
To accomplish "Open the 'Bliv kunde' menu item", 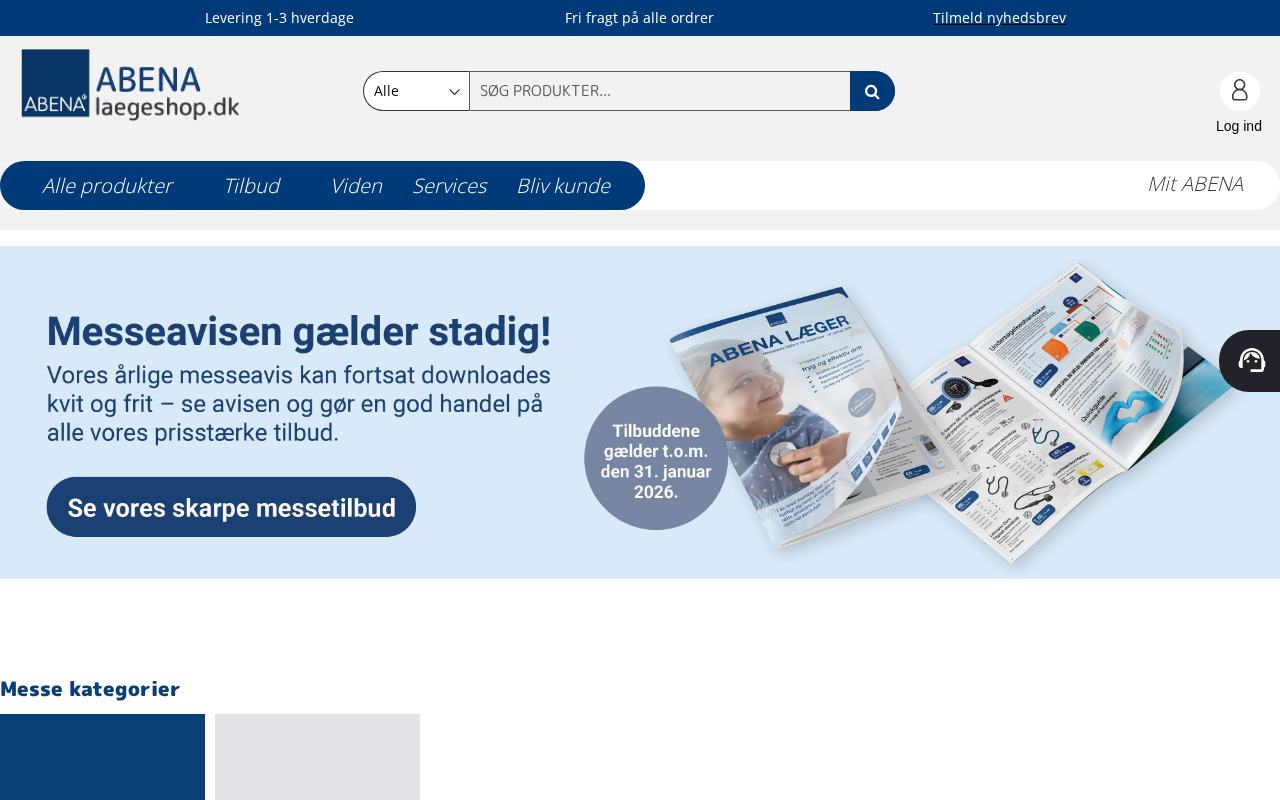I will (563, 186).
